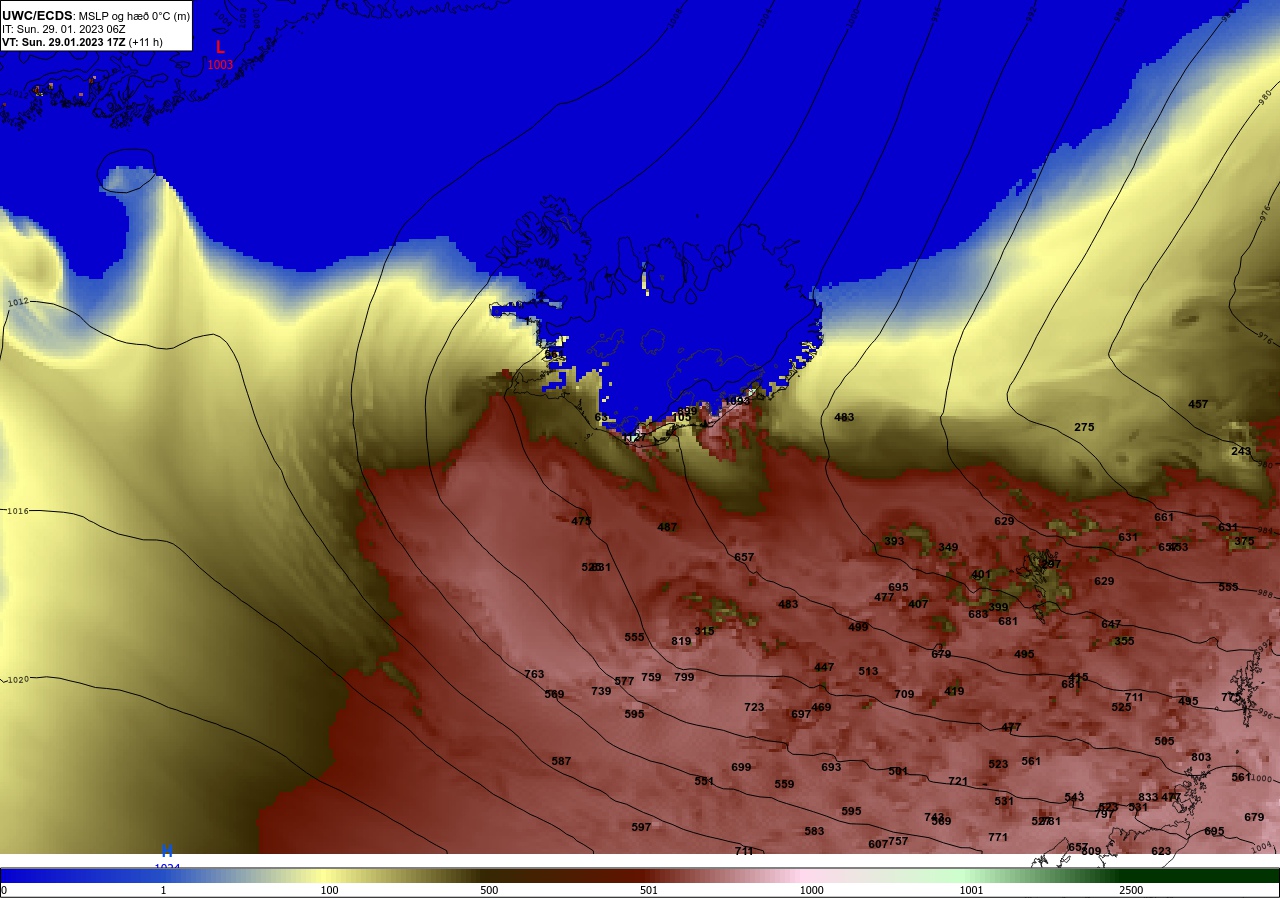Click the 275 height value
This screenshot has height=898, width=1280.
coord(1084,427)
